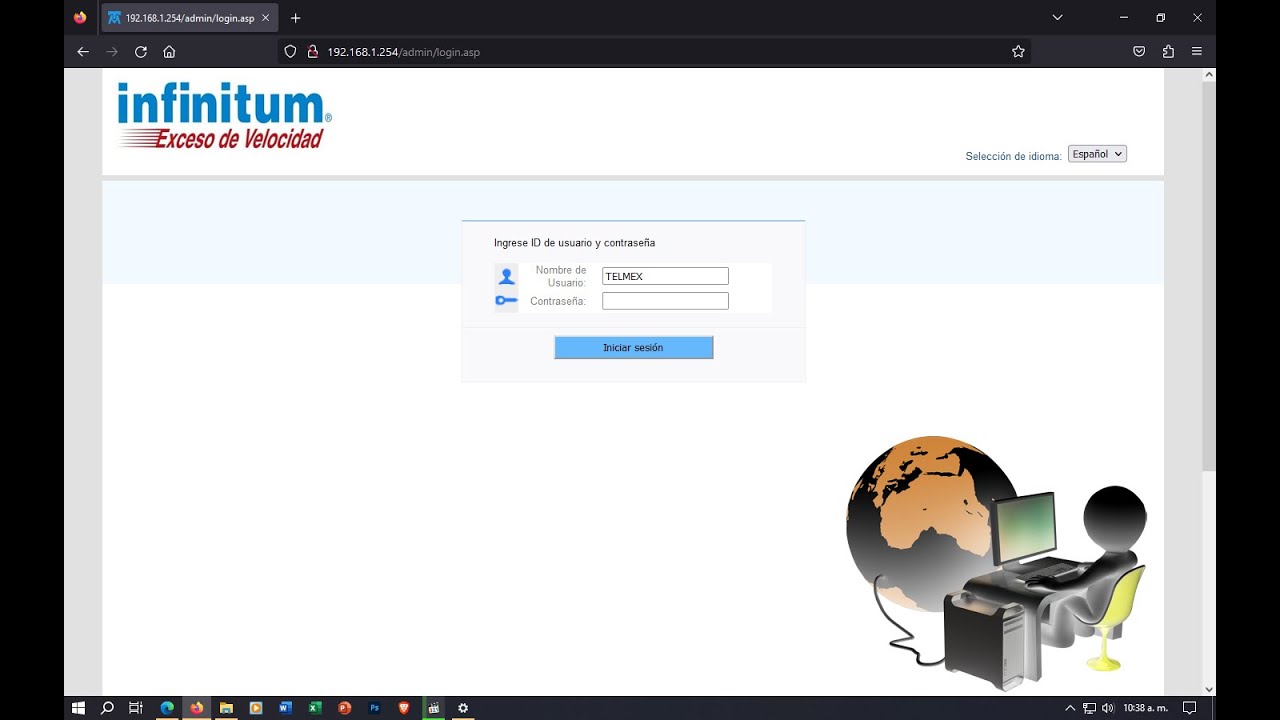Open Task View on taskbar
Viewport: 1280px width, 720px height.
click(136, 708)
